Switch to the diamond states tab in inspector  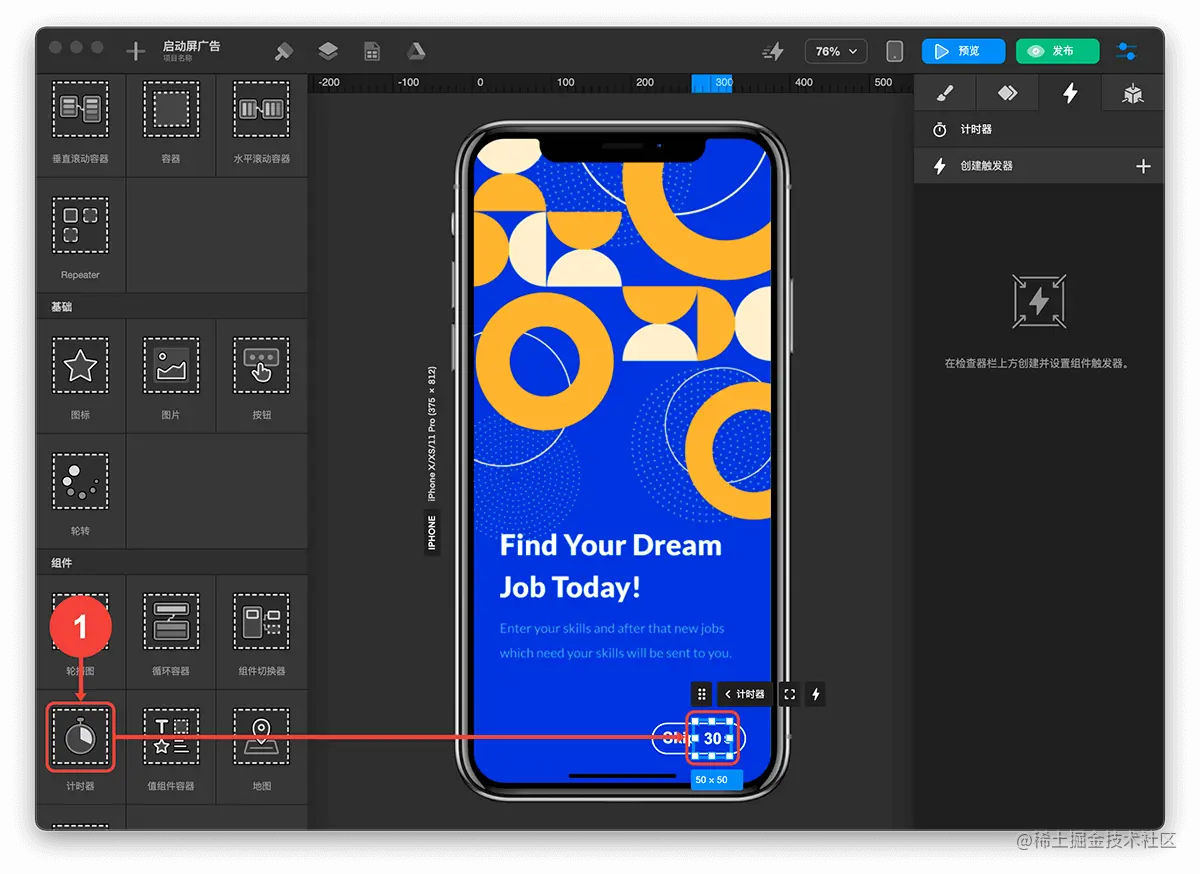coord(1007,93)
